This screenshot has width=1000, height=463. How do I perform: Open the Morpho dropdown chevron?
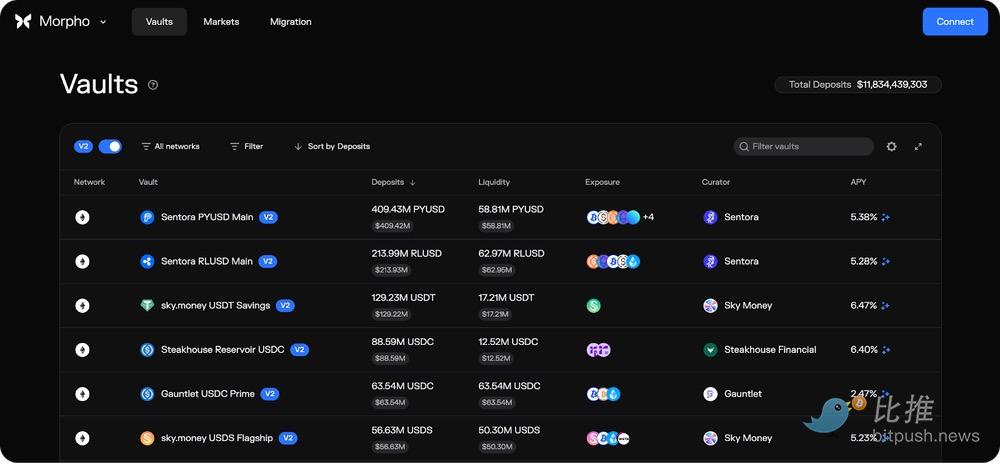click(103, 22)
